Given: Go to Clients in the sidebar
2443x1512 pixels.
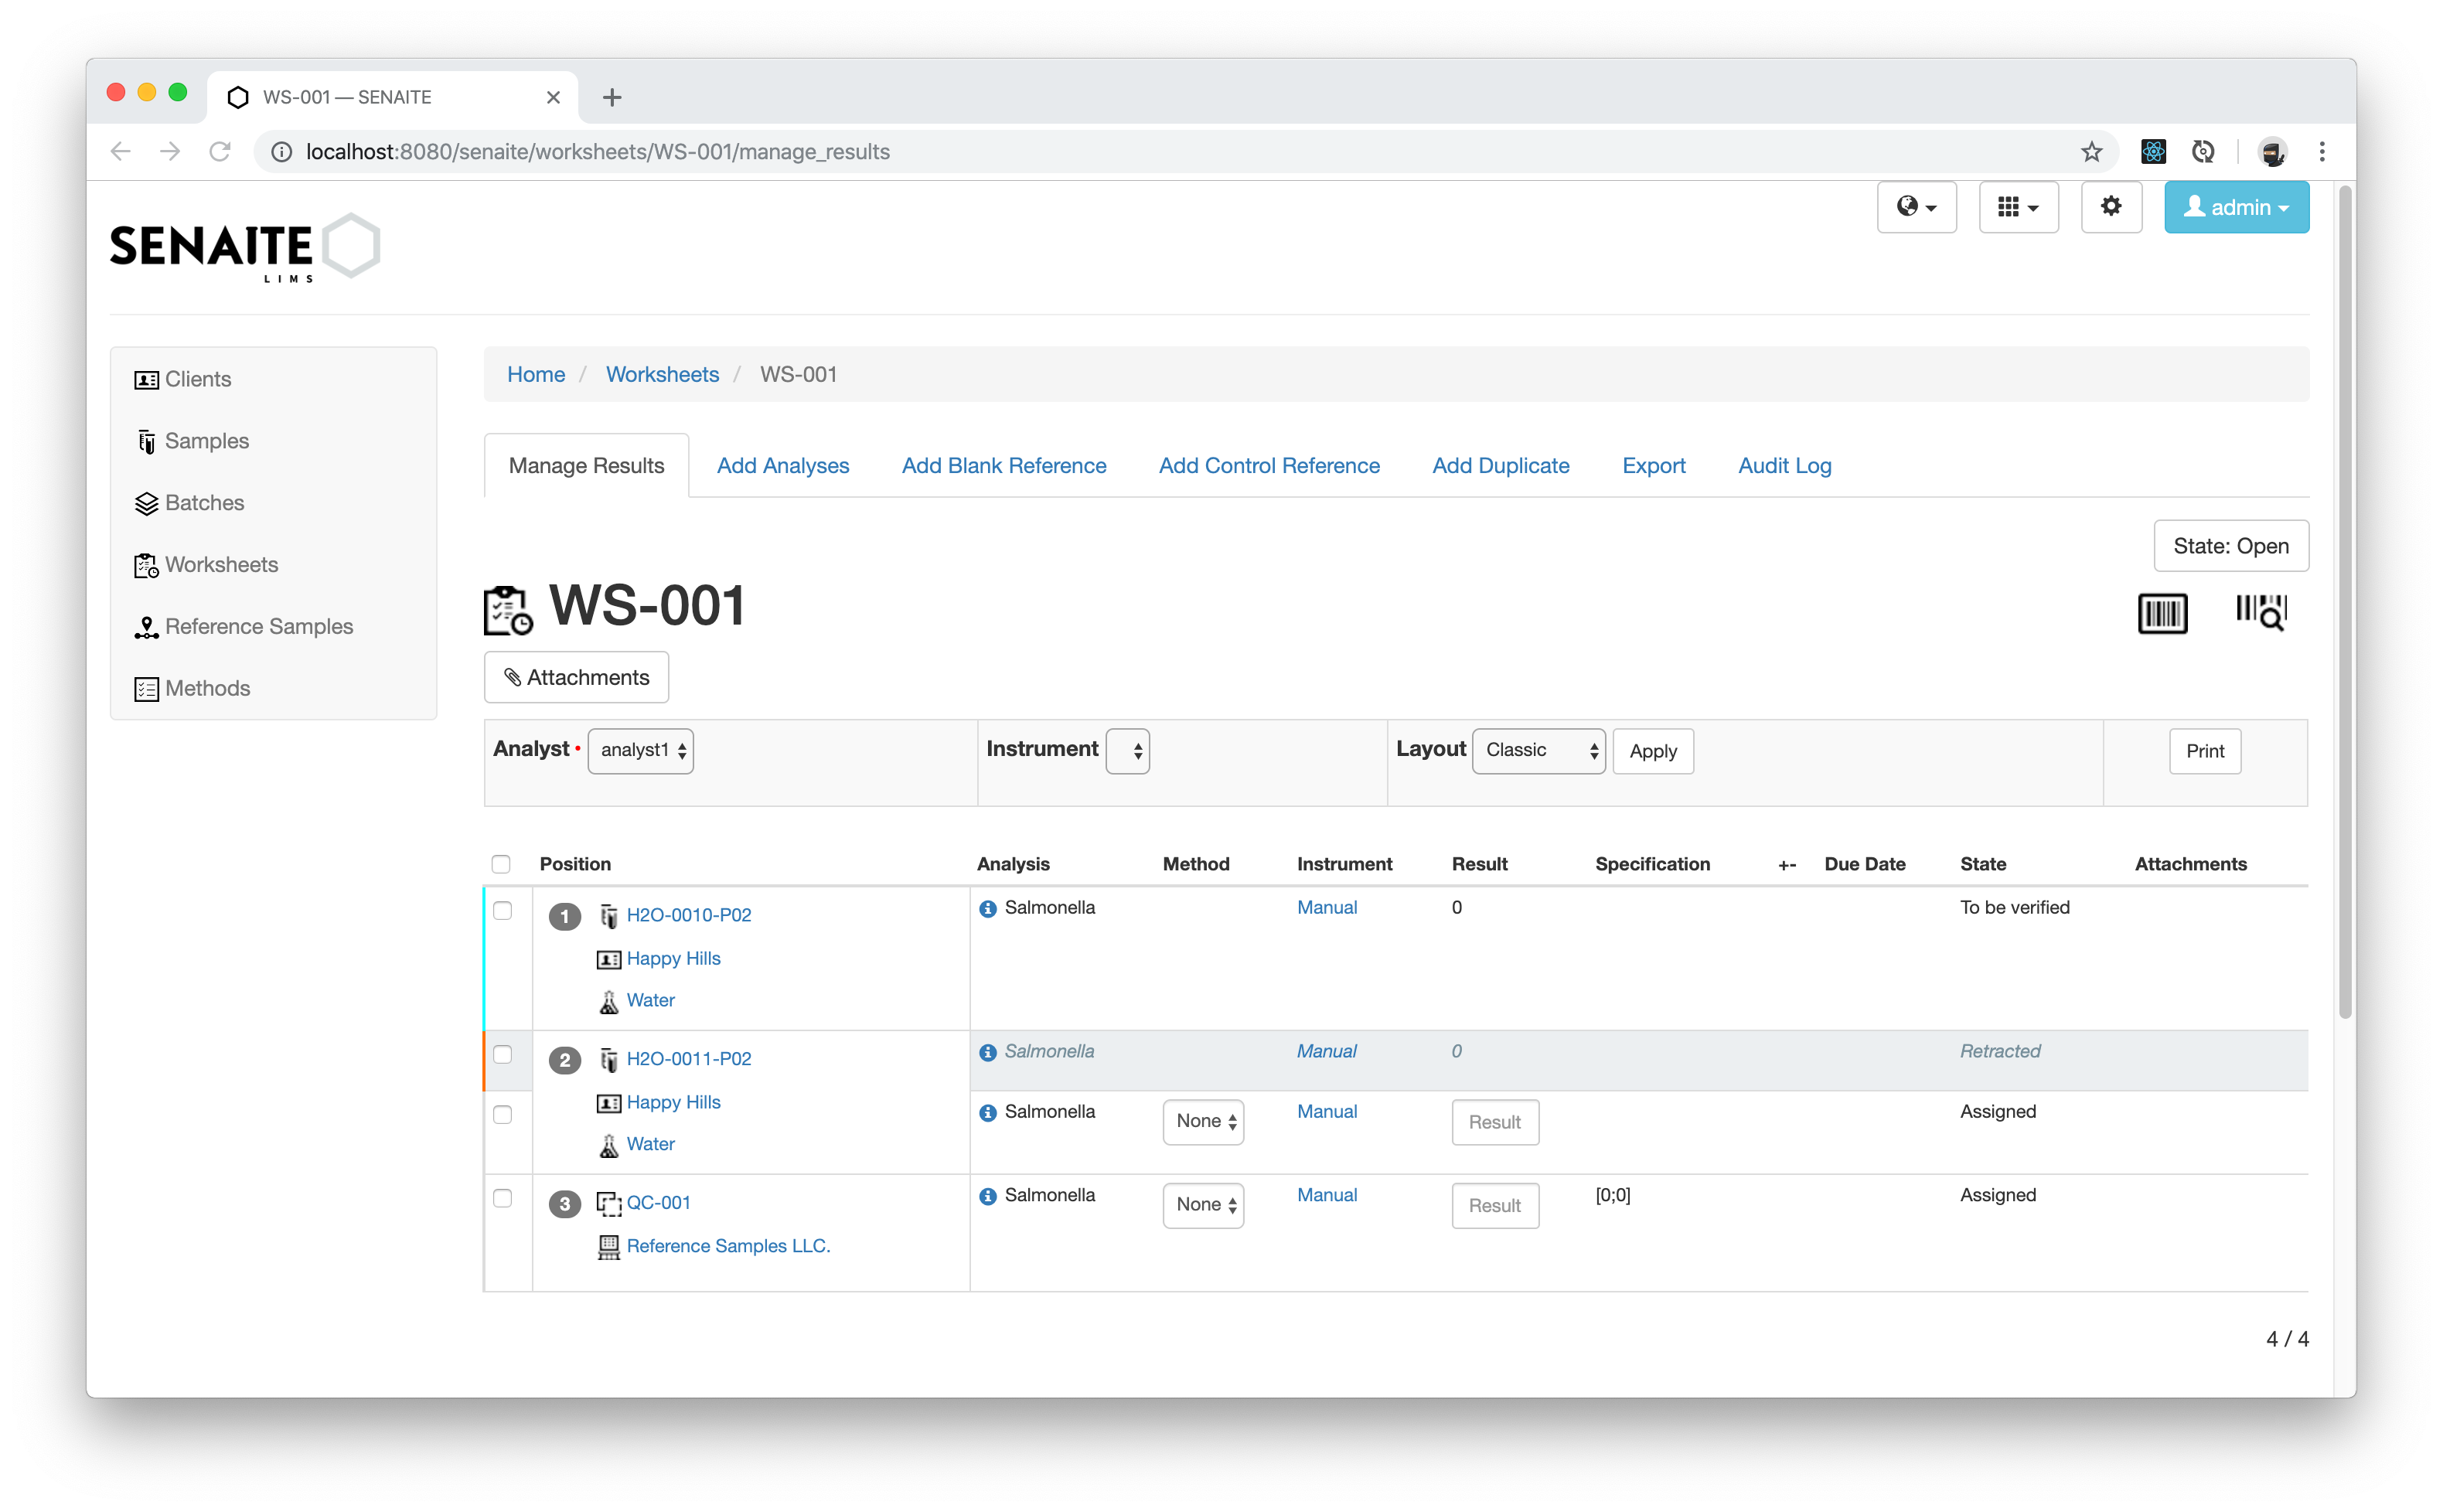Looking at the screenshot, I should [198, 379].
